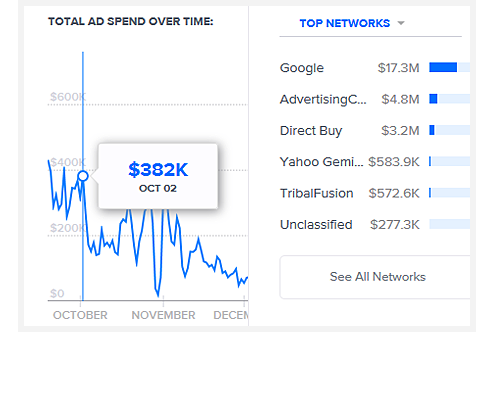Click Google's blue spend bar
The image size is (500, 400).
443,67
